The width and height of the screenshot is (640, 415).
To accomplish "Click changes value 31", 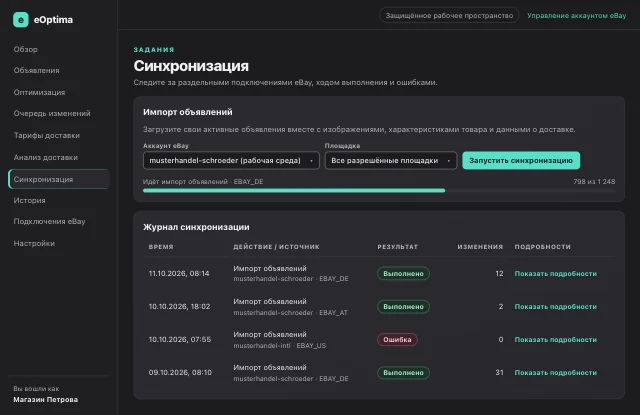I will [x=499, y=373].
